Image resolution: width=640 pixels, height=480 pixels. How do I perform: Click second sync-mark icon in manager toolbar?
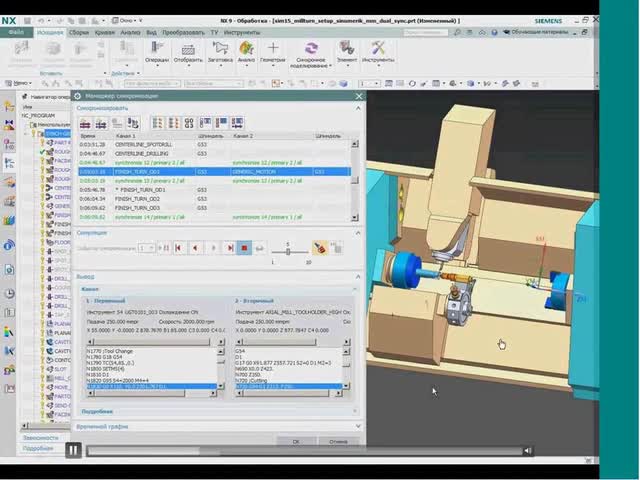click(101, 123)
